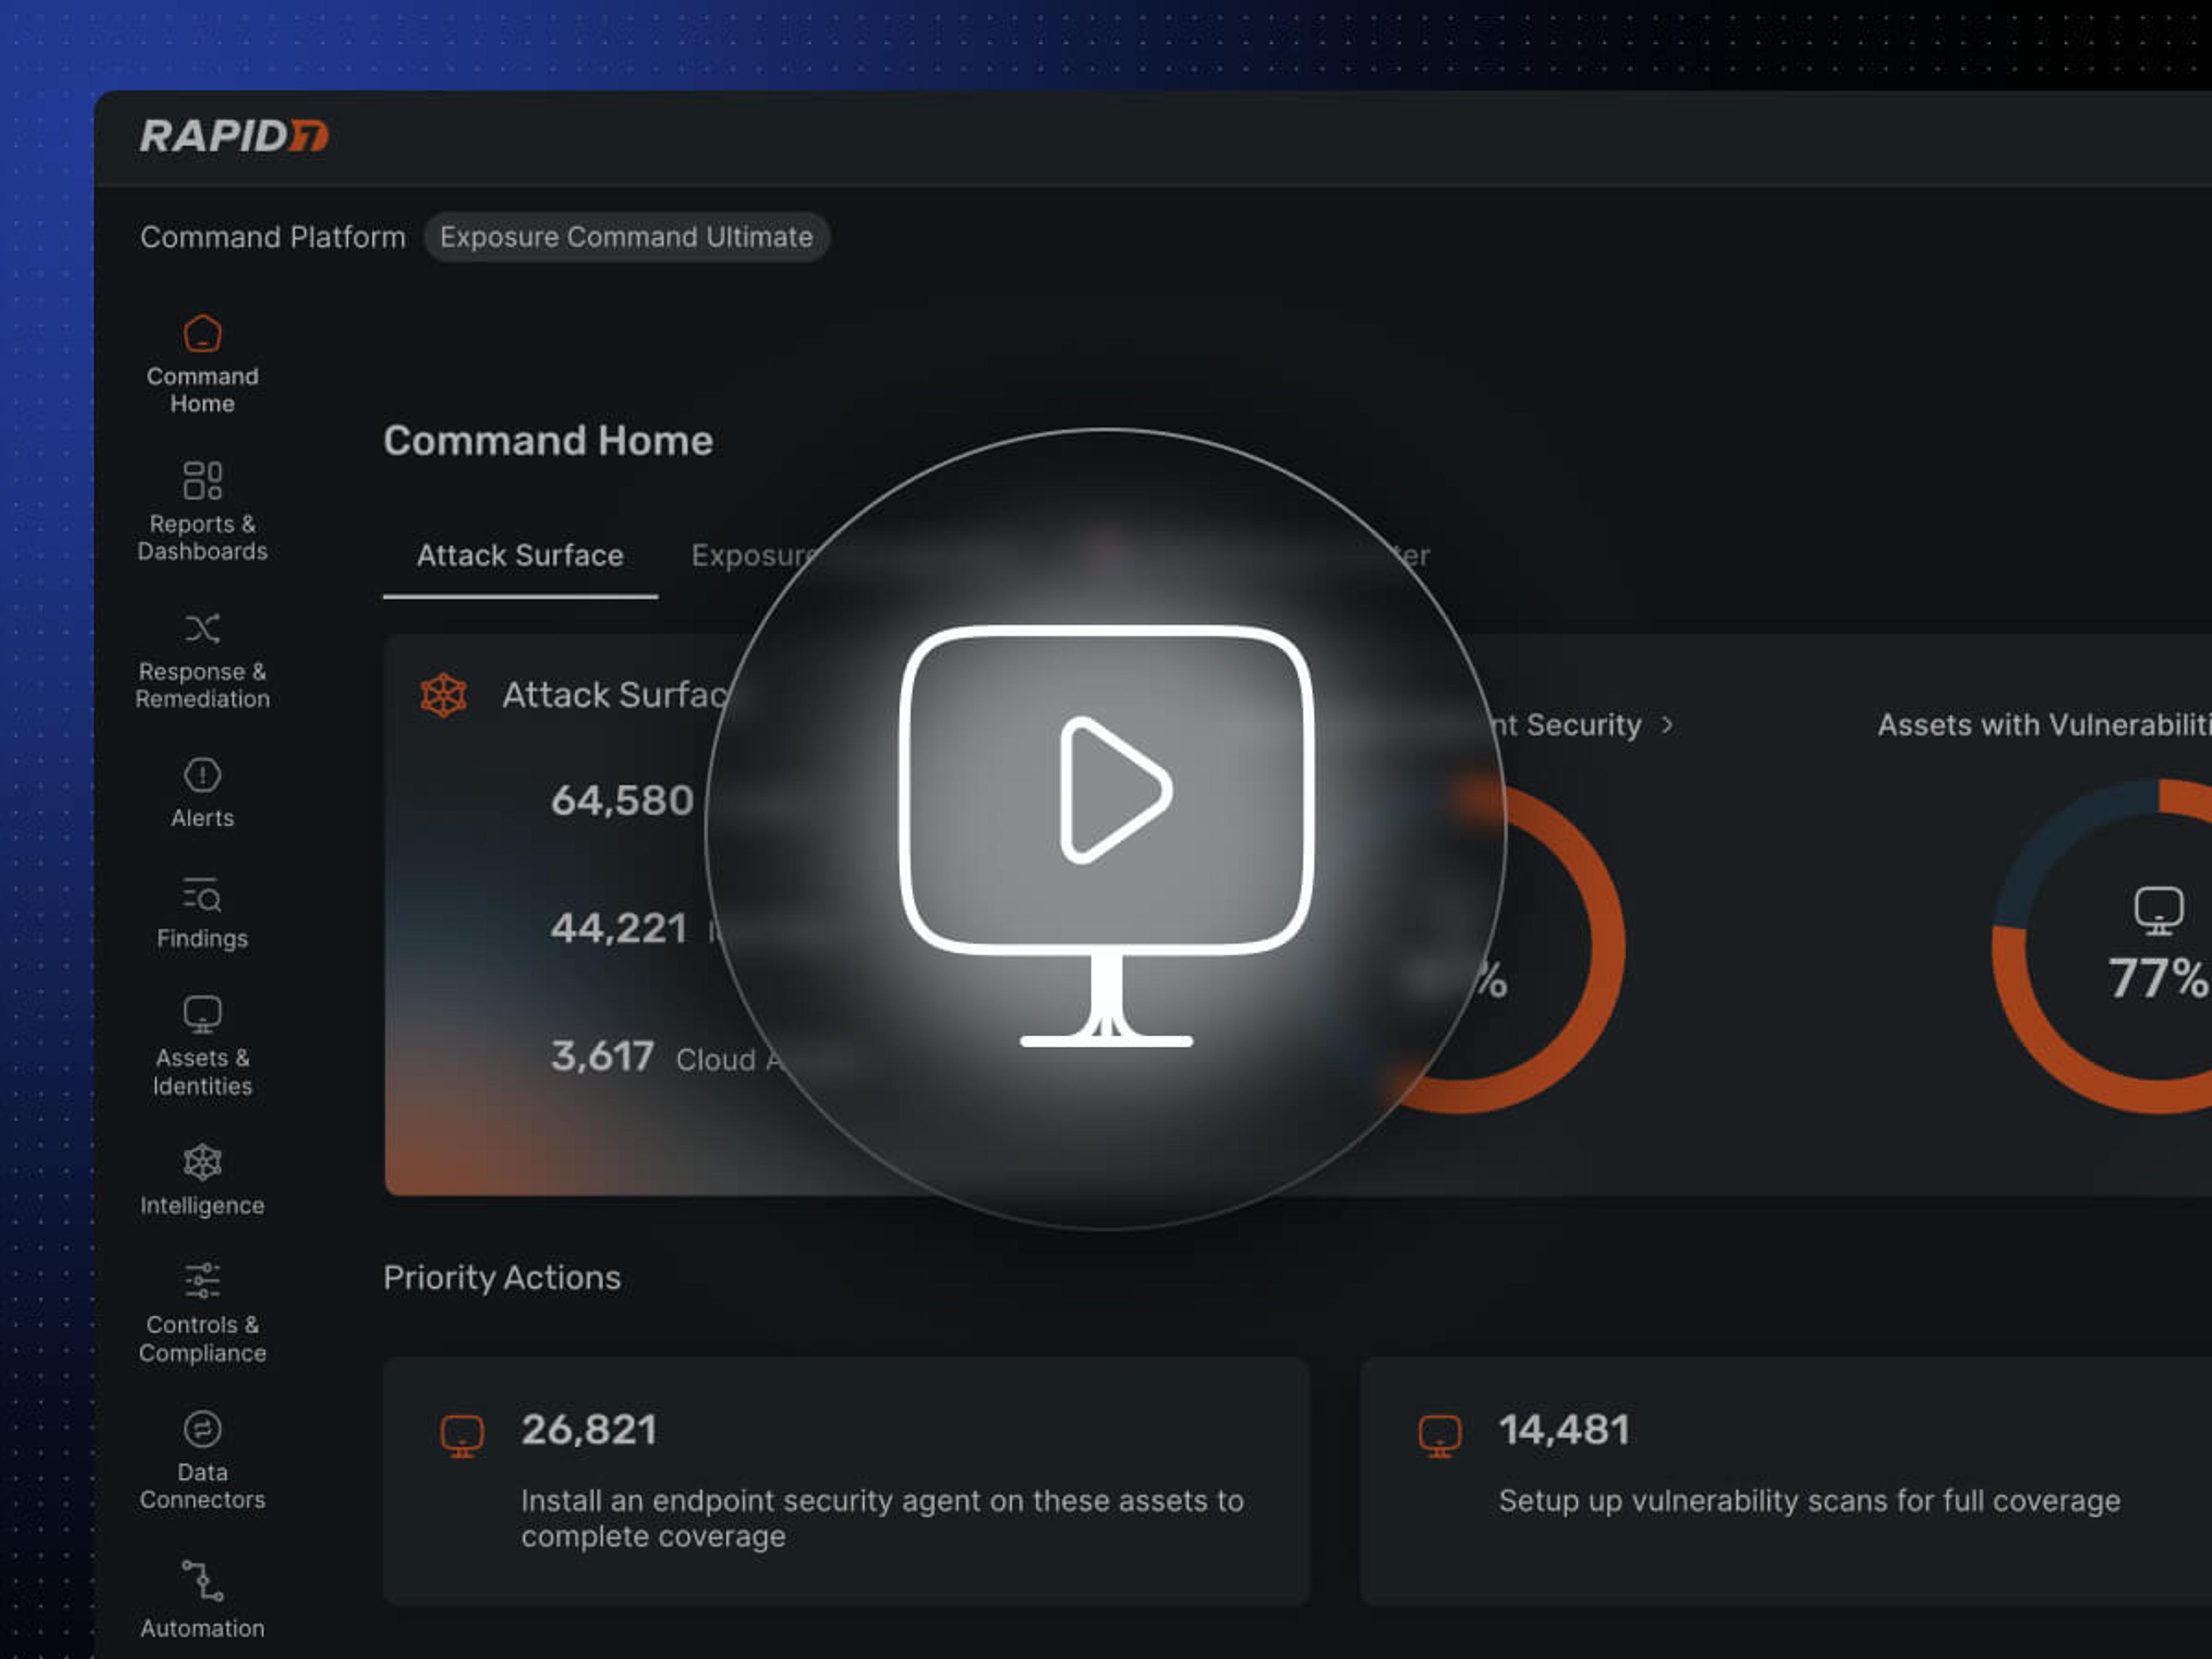Click the Attack Surface card title
The image size is (2212, 1659).
[x=616, y=695]
